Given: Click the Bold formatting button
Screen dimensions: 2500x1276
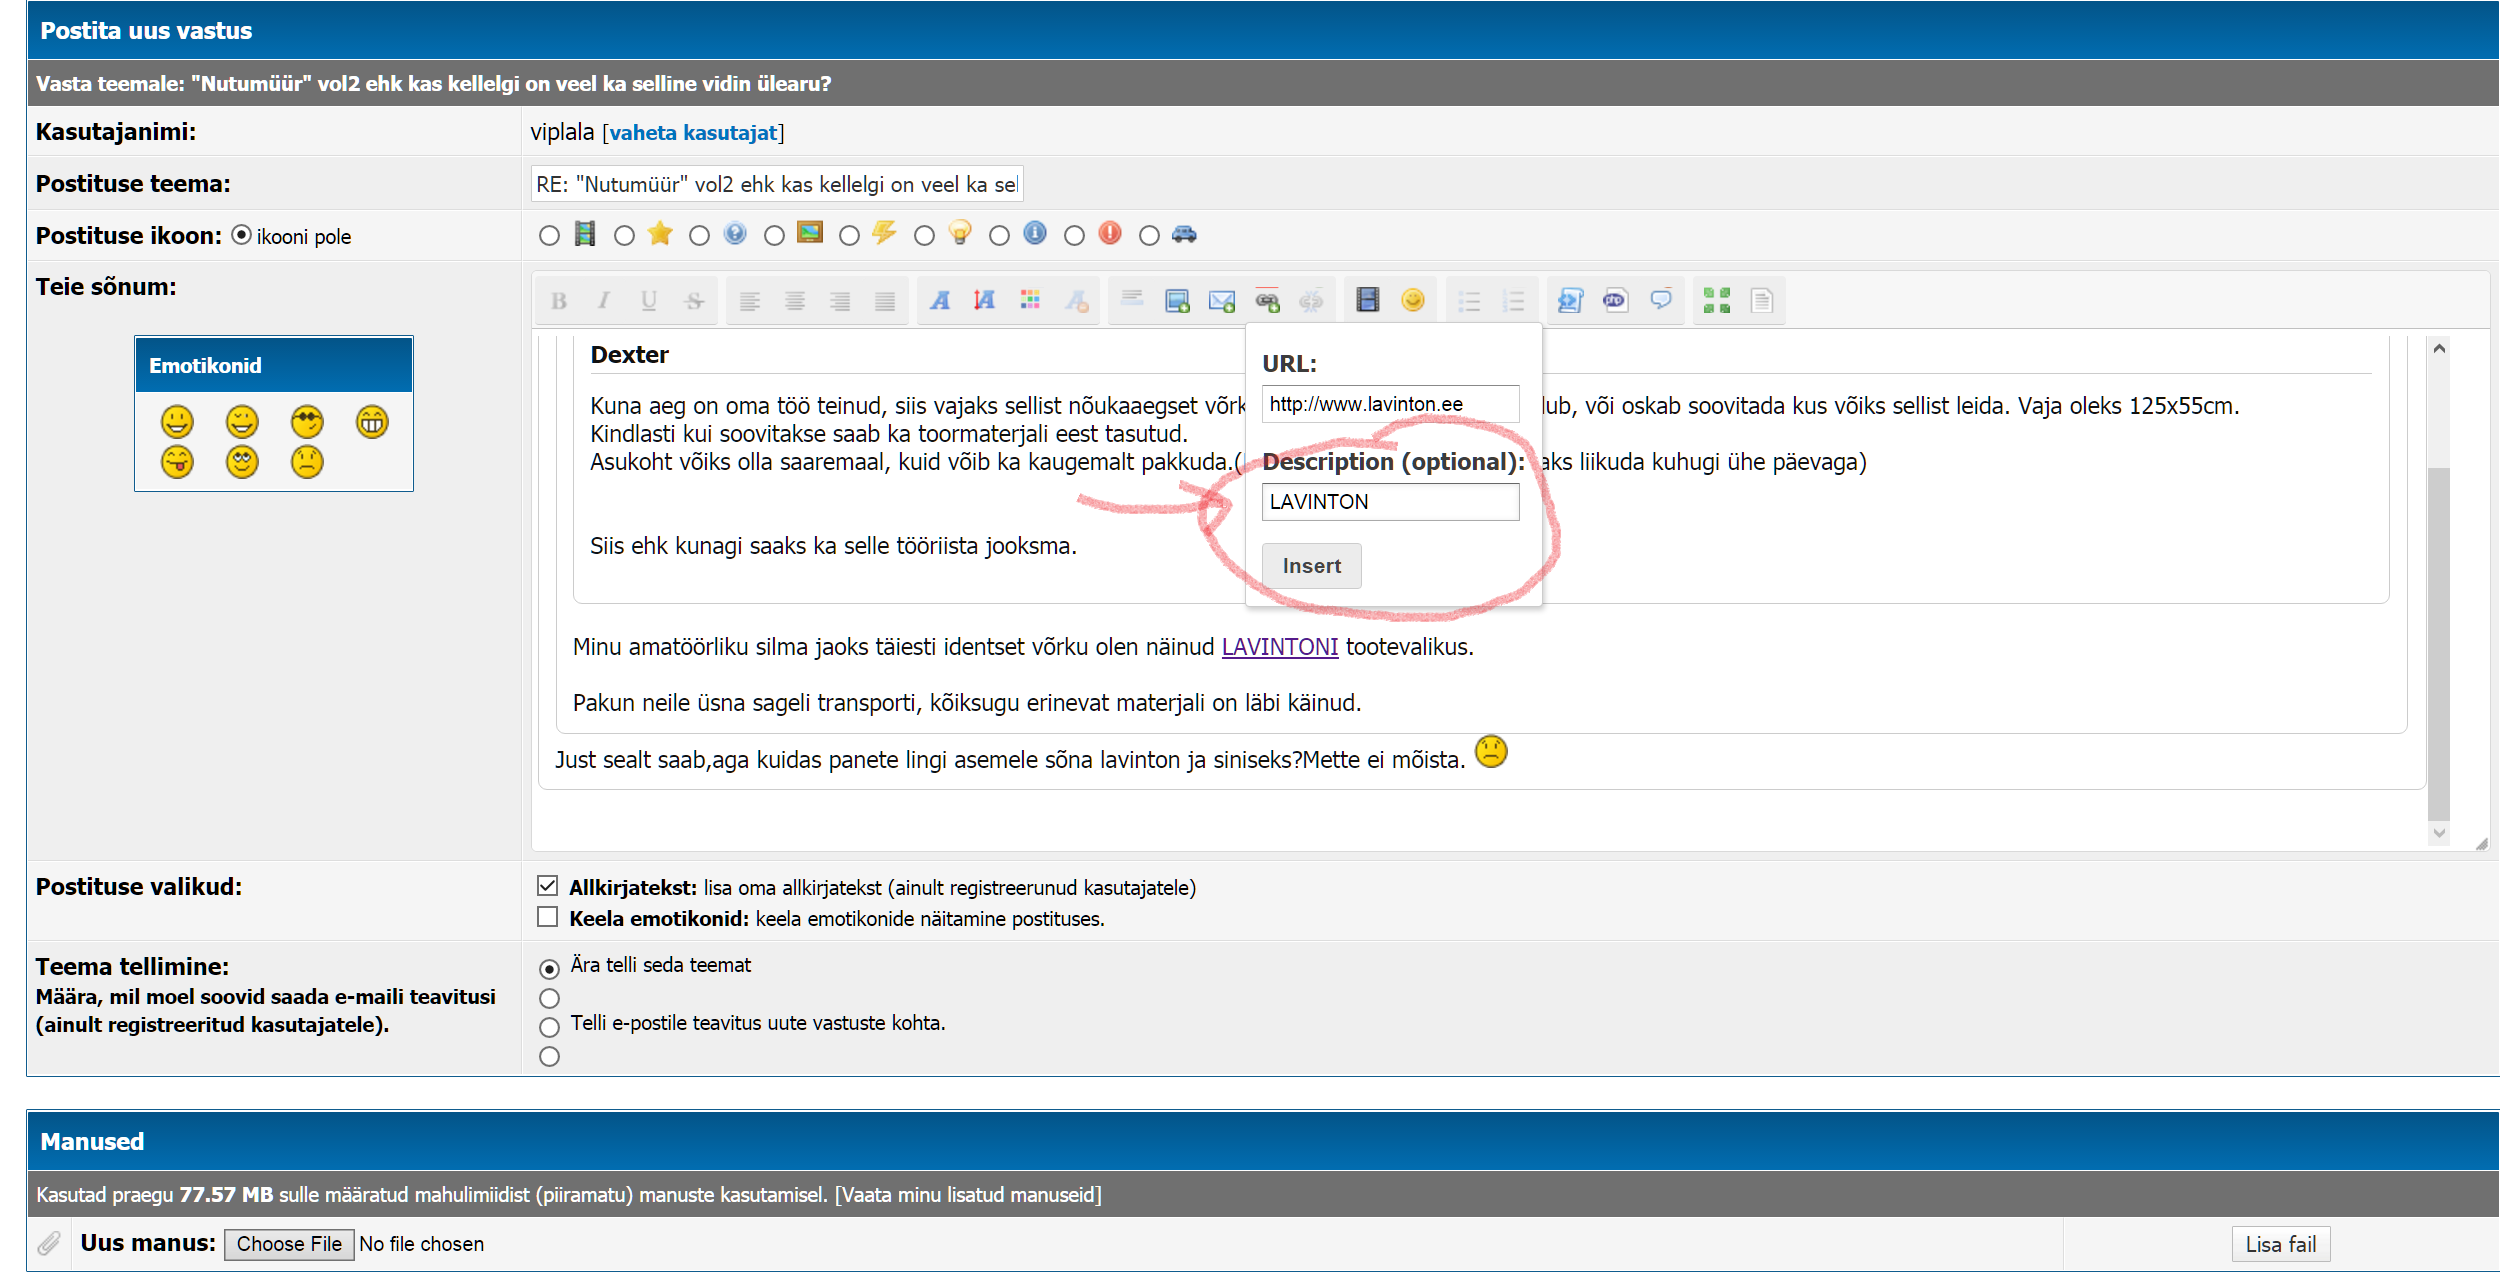Looking at the screenshot, I should point(559,301).
